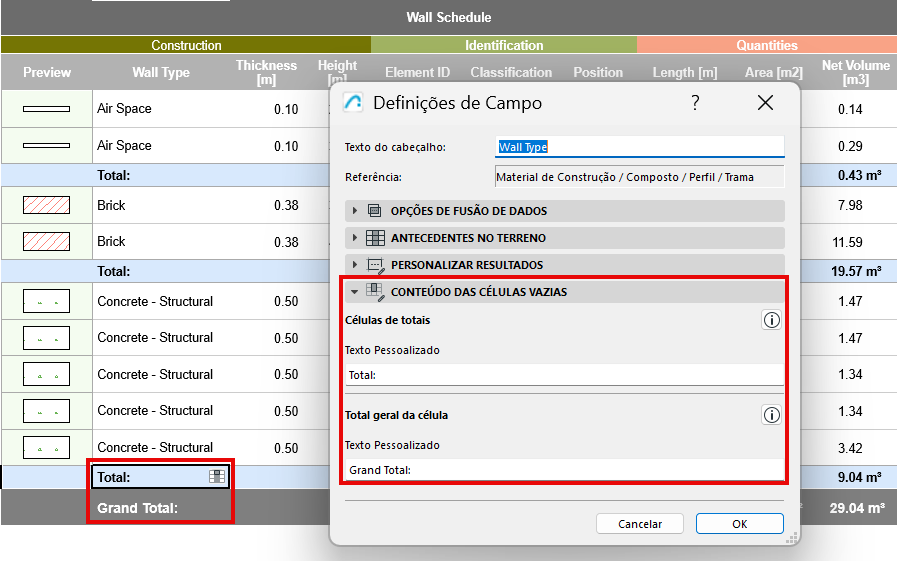Close the Definições de Campo dialog

pyautogui.click(x=765, y=103)
